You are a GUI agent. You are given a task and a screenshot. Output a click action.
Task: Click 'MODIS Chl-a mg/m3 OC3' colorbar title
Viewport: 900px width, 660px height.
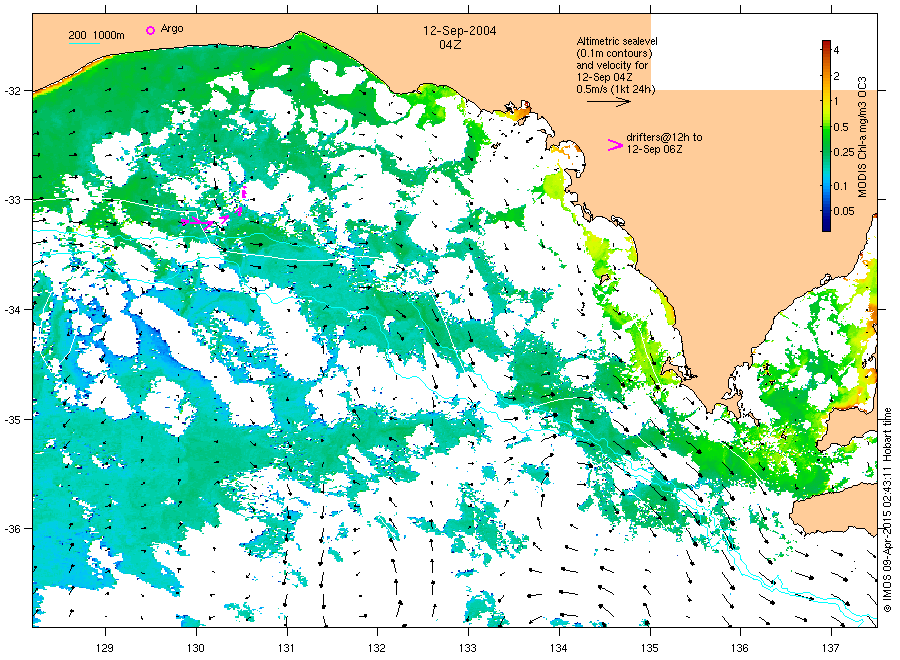point(862,137)
